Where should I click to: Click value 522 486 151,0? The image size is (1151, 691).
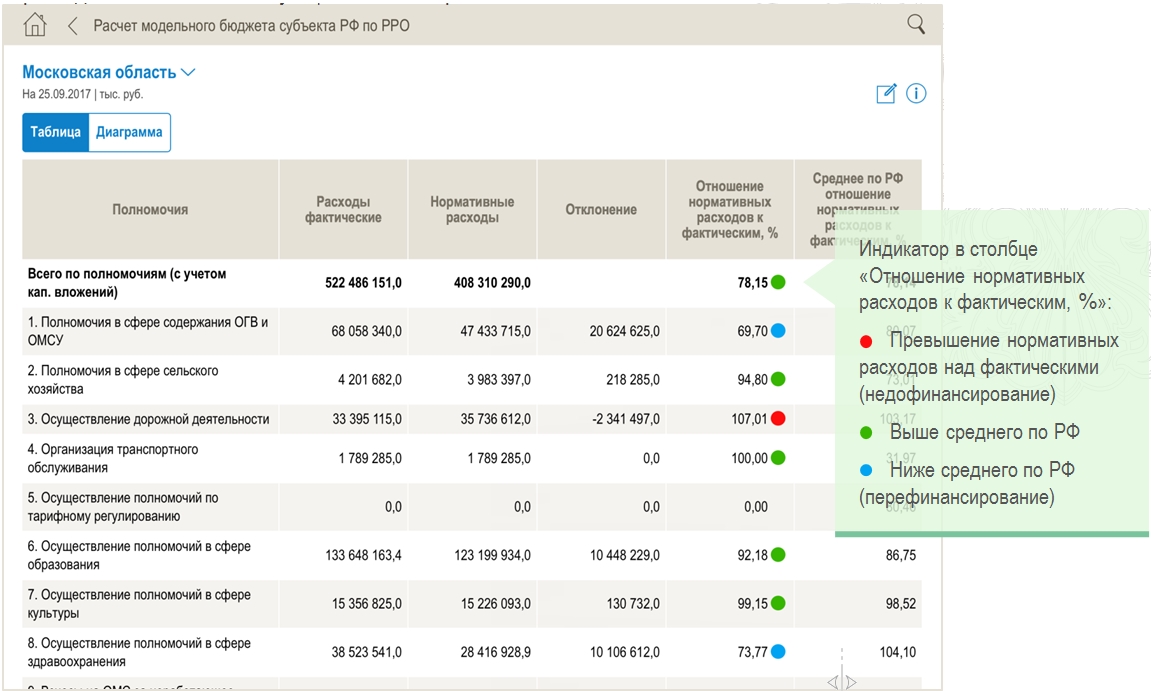tap(363, 283)
